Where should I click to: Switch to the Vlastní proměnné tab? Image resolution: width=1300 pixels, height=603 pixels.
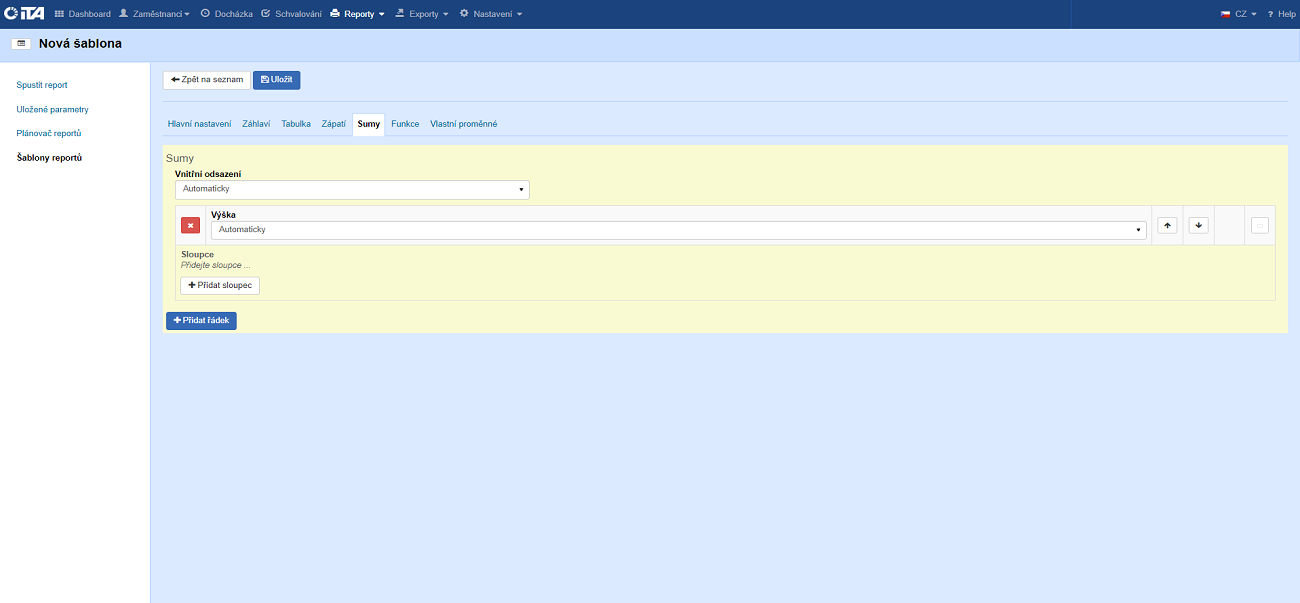pyautogui.click(x=463, y=124)
